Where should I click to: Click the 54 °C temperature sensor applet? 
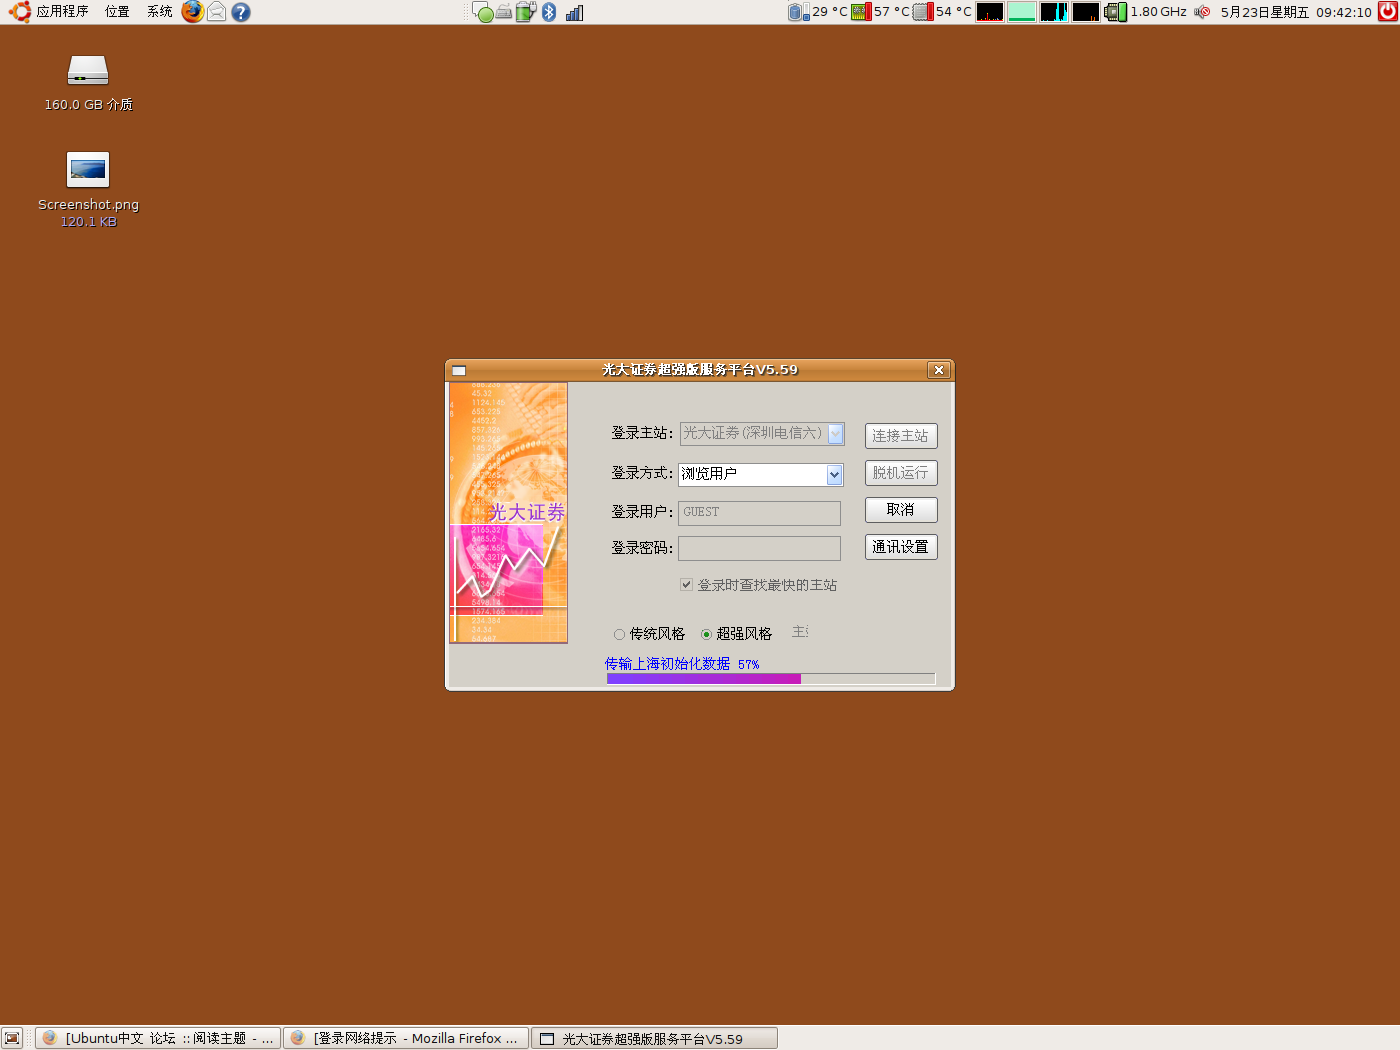pyautogui.click(x=943, y=12)
